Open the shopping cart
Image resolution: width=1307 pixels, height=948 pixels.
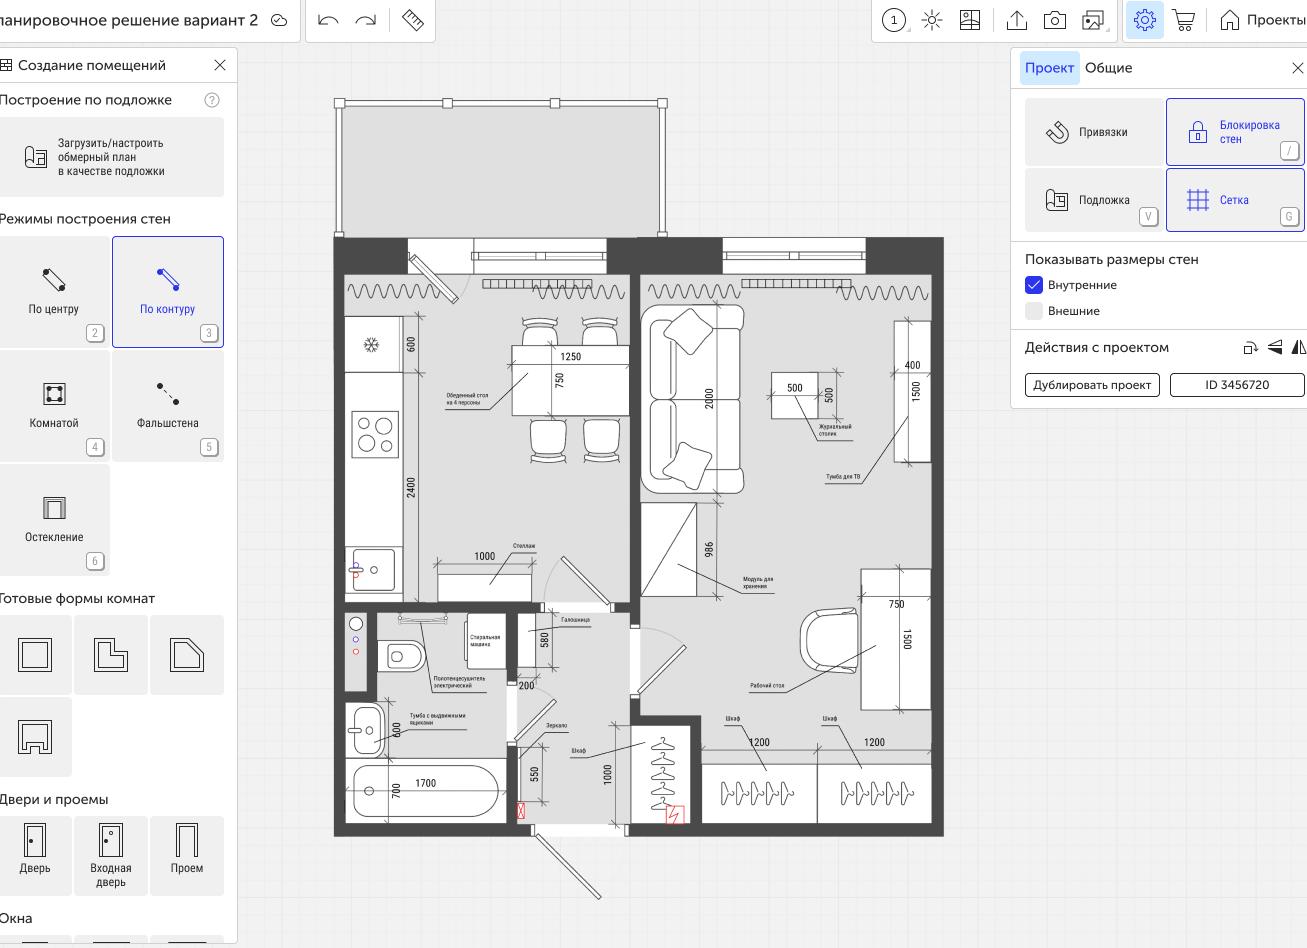coord(1184,20)
